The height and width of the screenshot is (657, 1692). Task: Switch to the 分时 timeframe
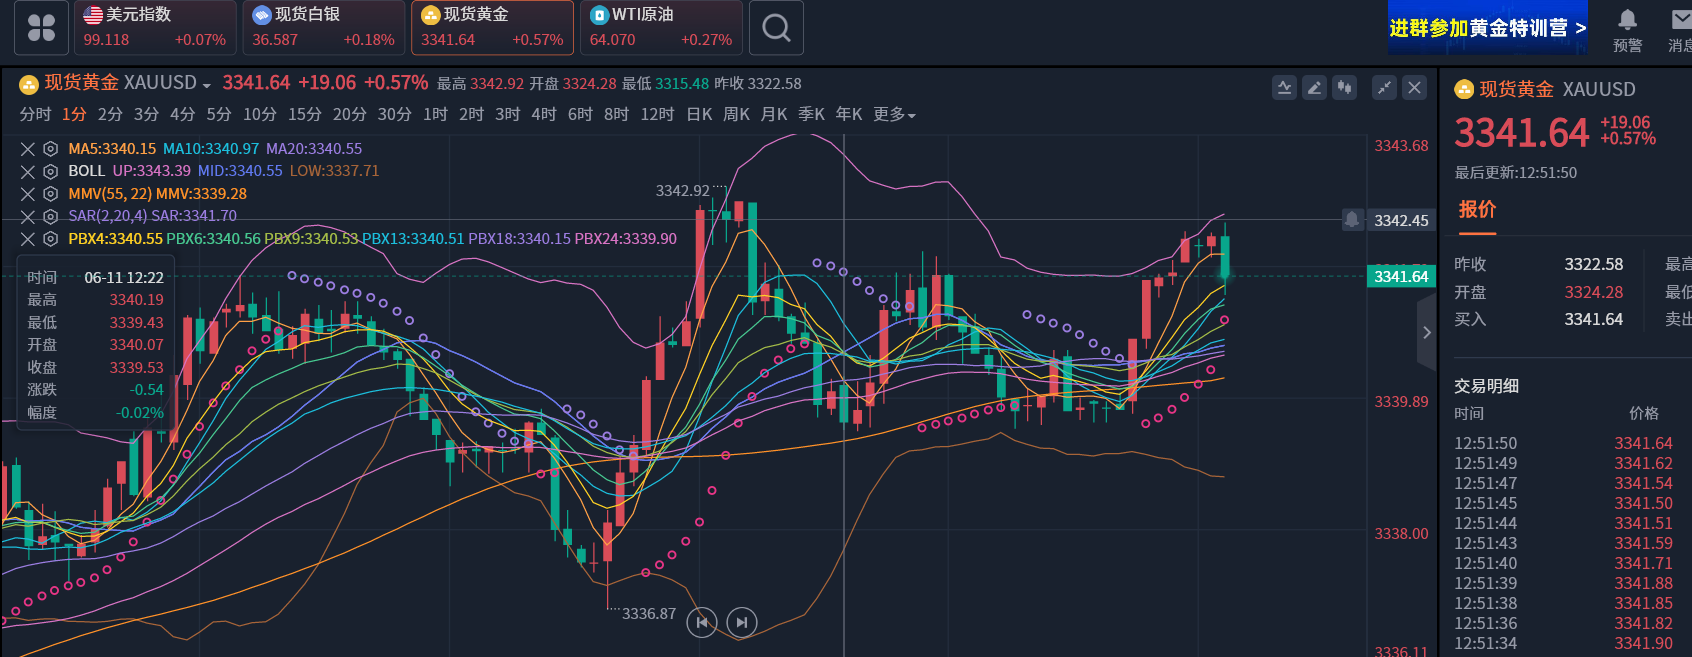(x=35, y=115)
